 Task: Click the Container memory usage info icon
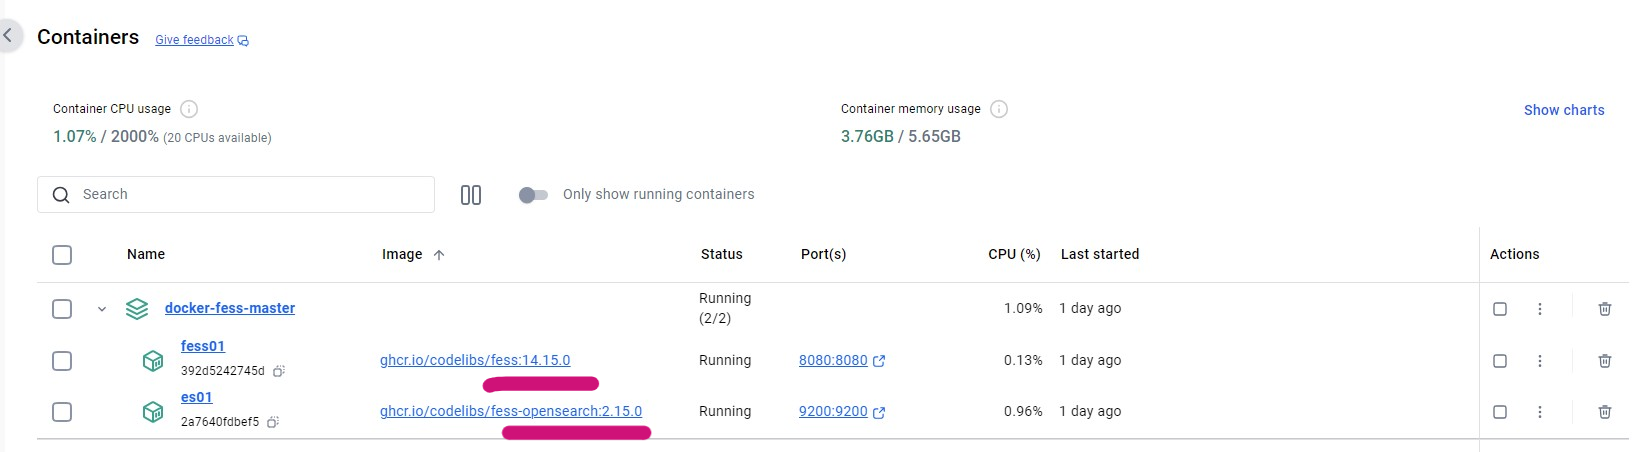pyautogui.click(x=998, y=109)
